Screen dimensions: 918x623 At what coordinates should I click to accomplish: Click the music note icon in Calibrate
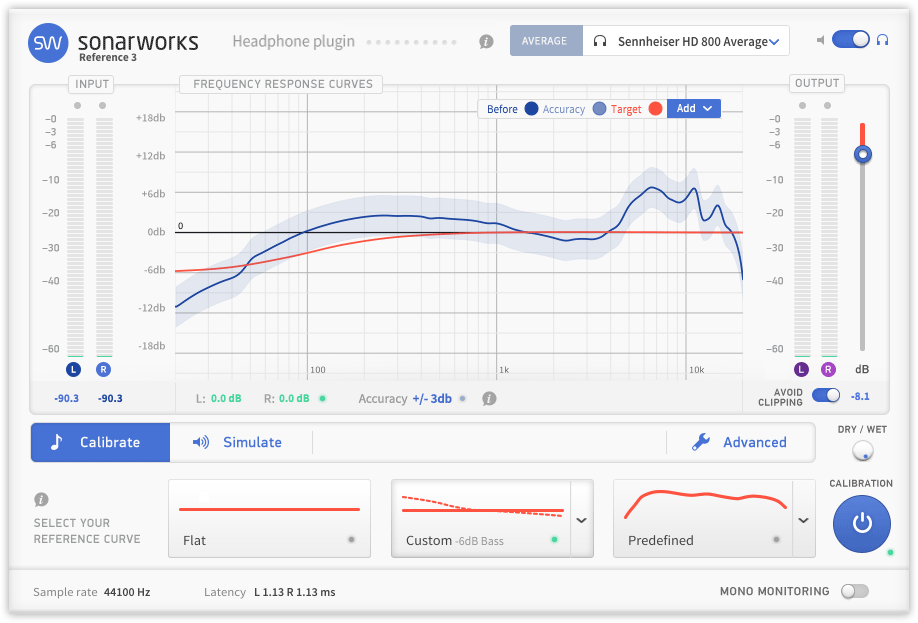[x=56, y=442]
